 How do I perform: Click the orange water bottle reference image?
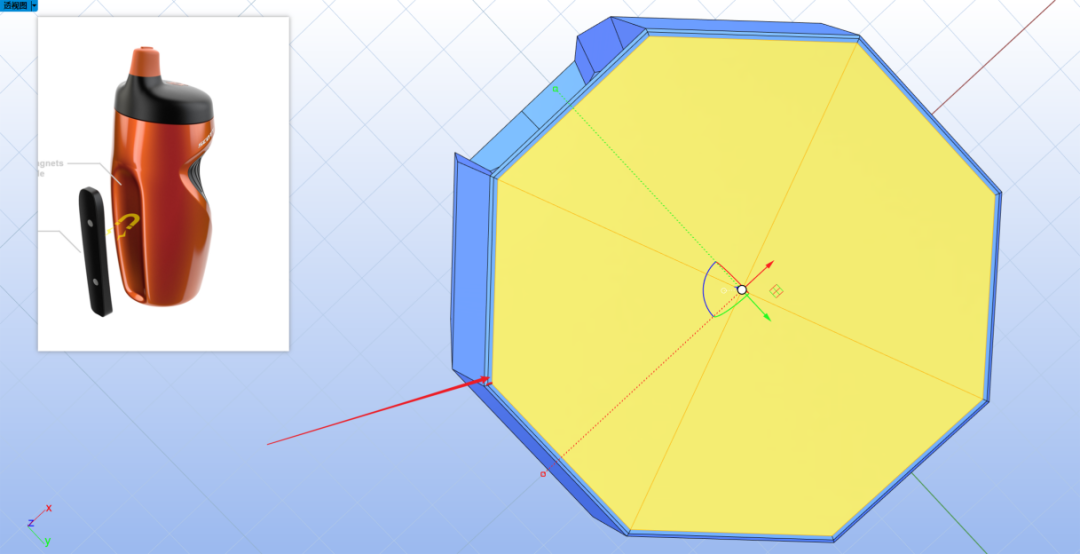[x=163, y=183]
